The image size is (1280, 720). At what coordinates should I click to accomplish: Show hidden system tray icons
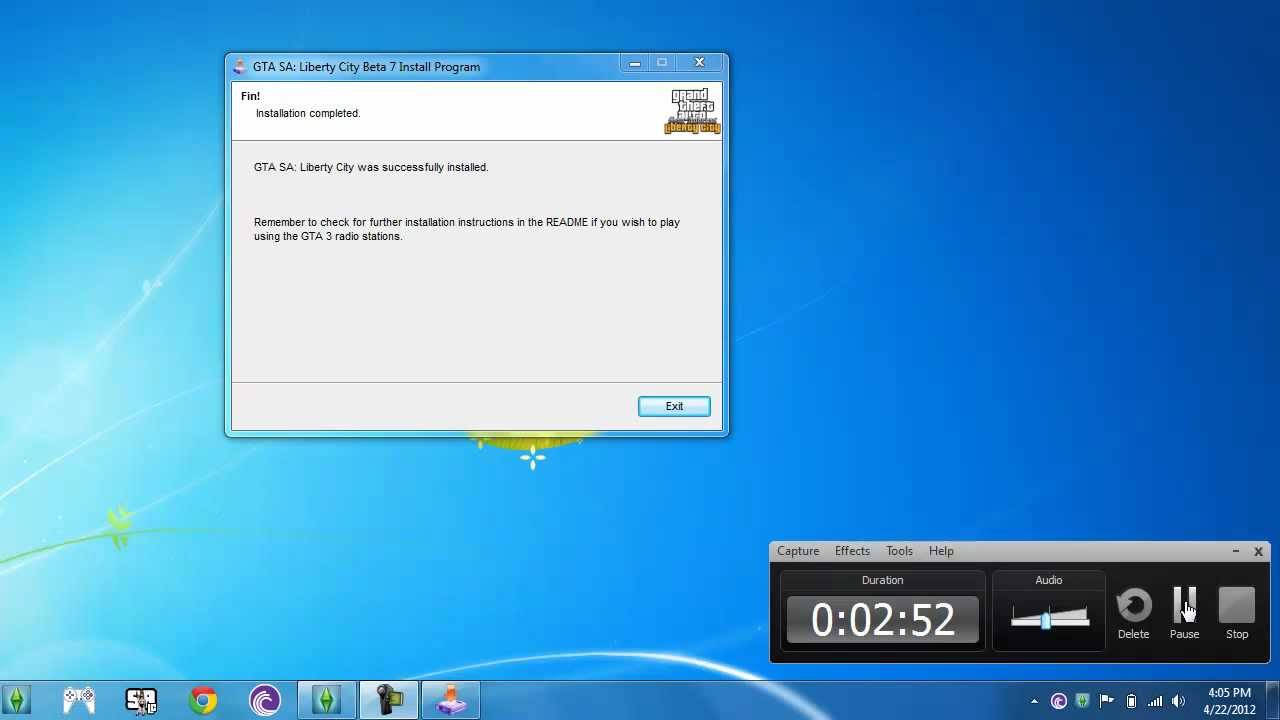1034,701
